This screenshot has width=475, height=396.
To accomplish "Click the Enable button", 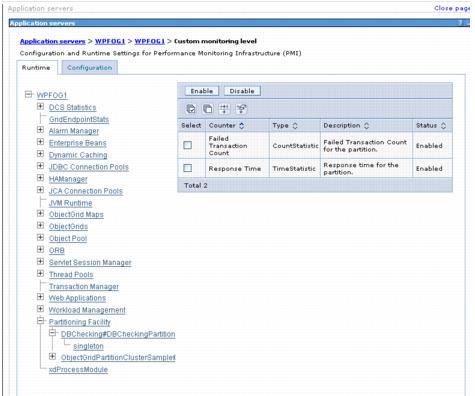I will point(202,91).
